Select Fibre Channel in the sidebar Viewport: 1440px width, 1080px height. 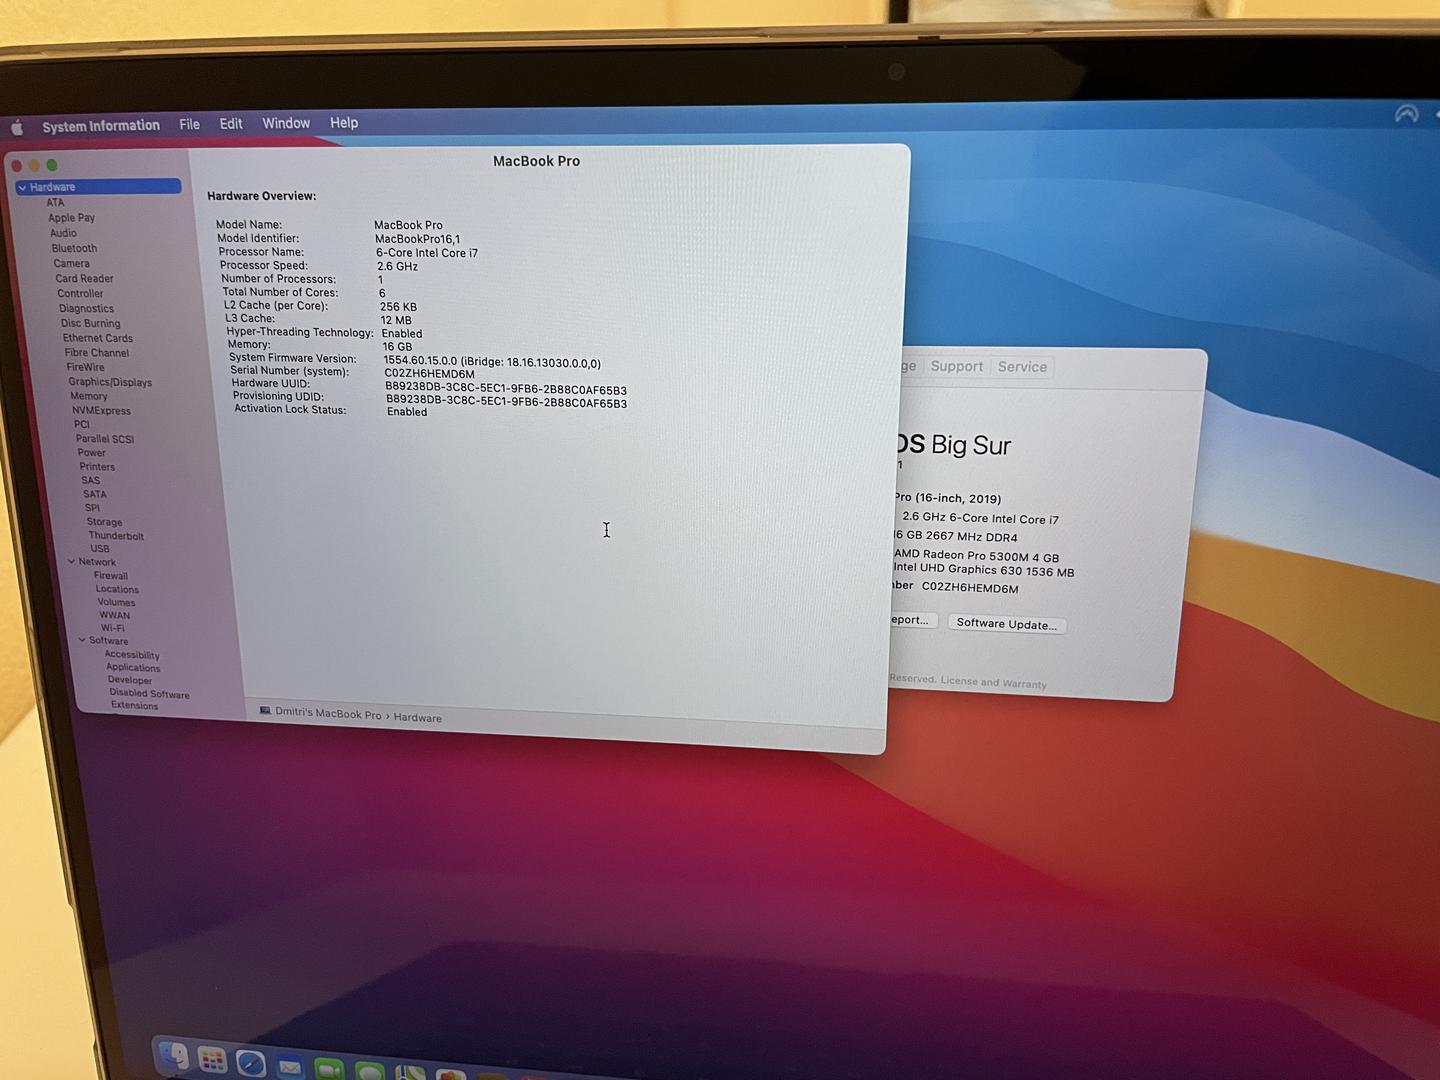97,352
